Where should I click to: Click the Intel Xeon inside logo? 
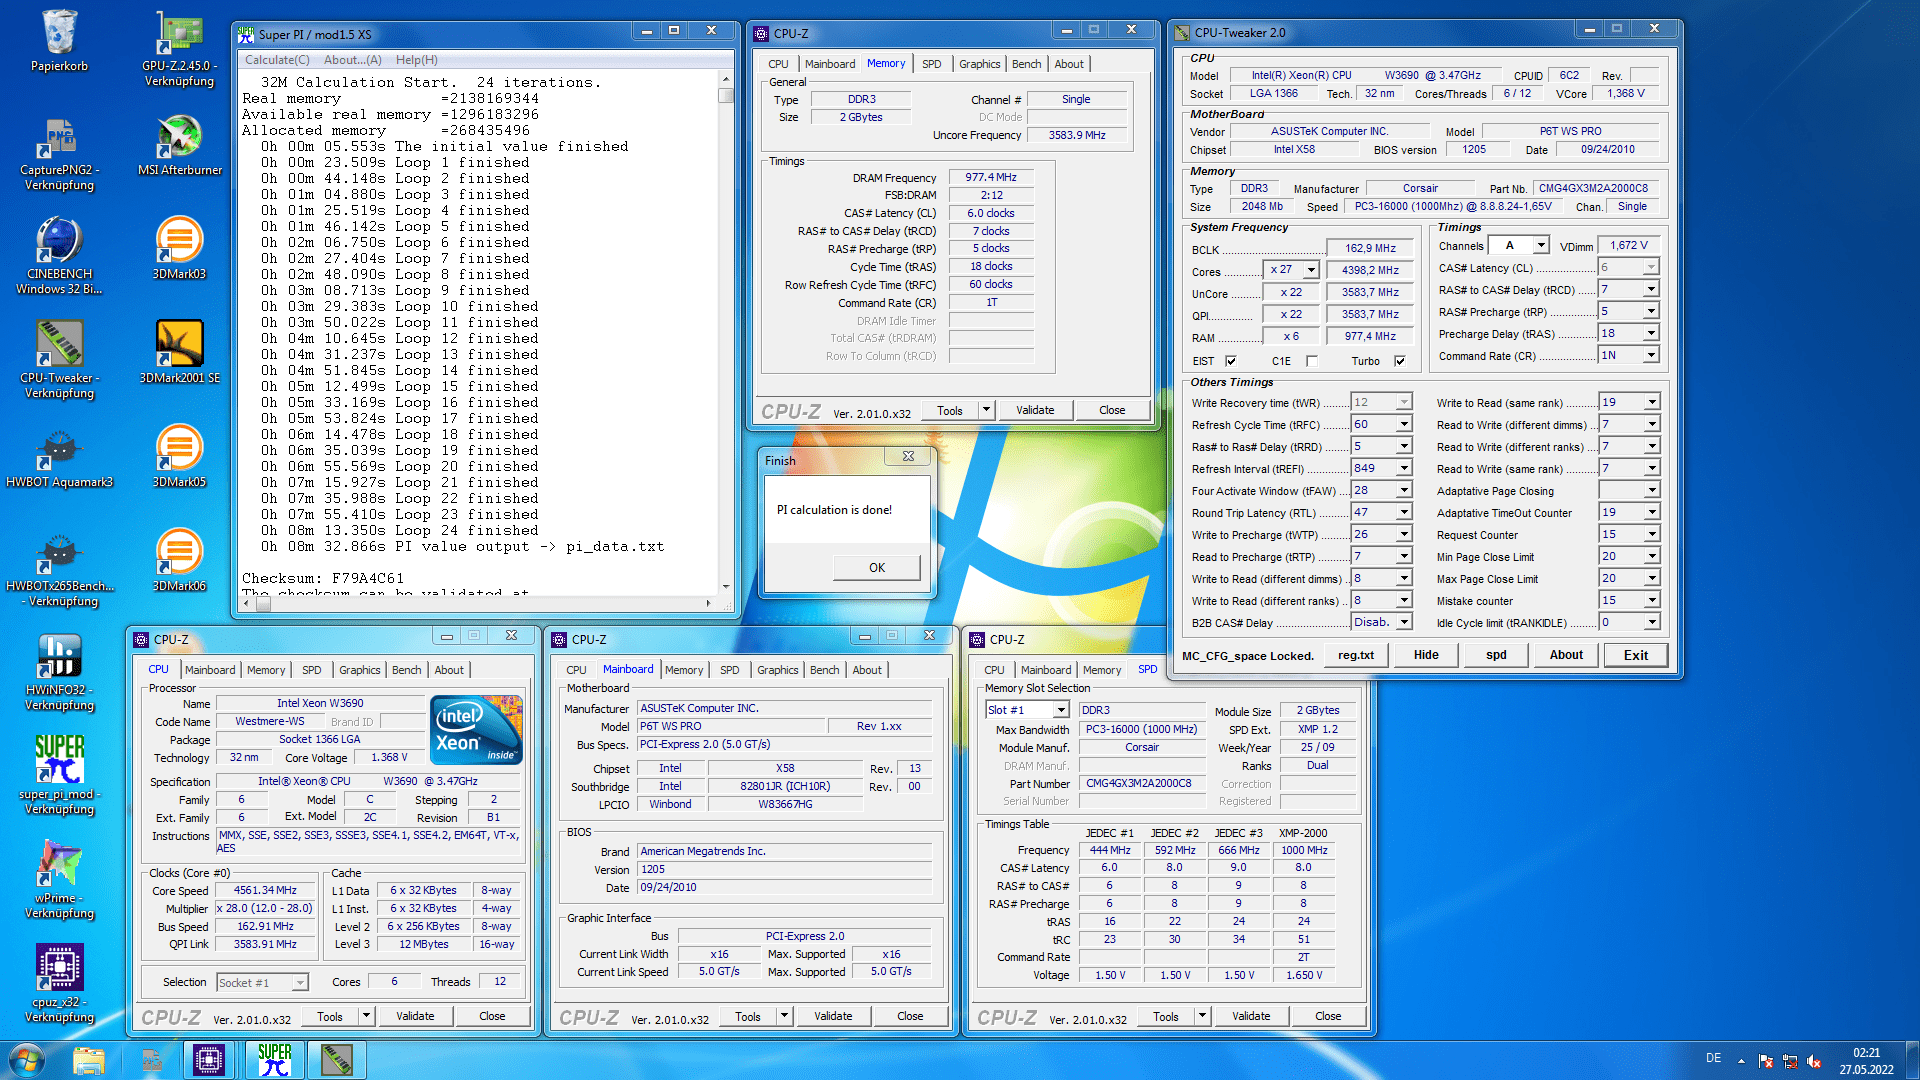[476, 730]
